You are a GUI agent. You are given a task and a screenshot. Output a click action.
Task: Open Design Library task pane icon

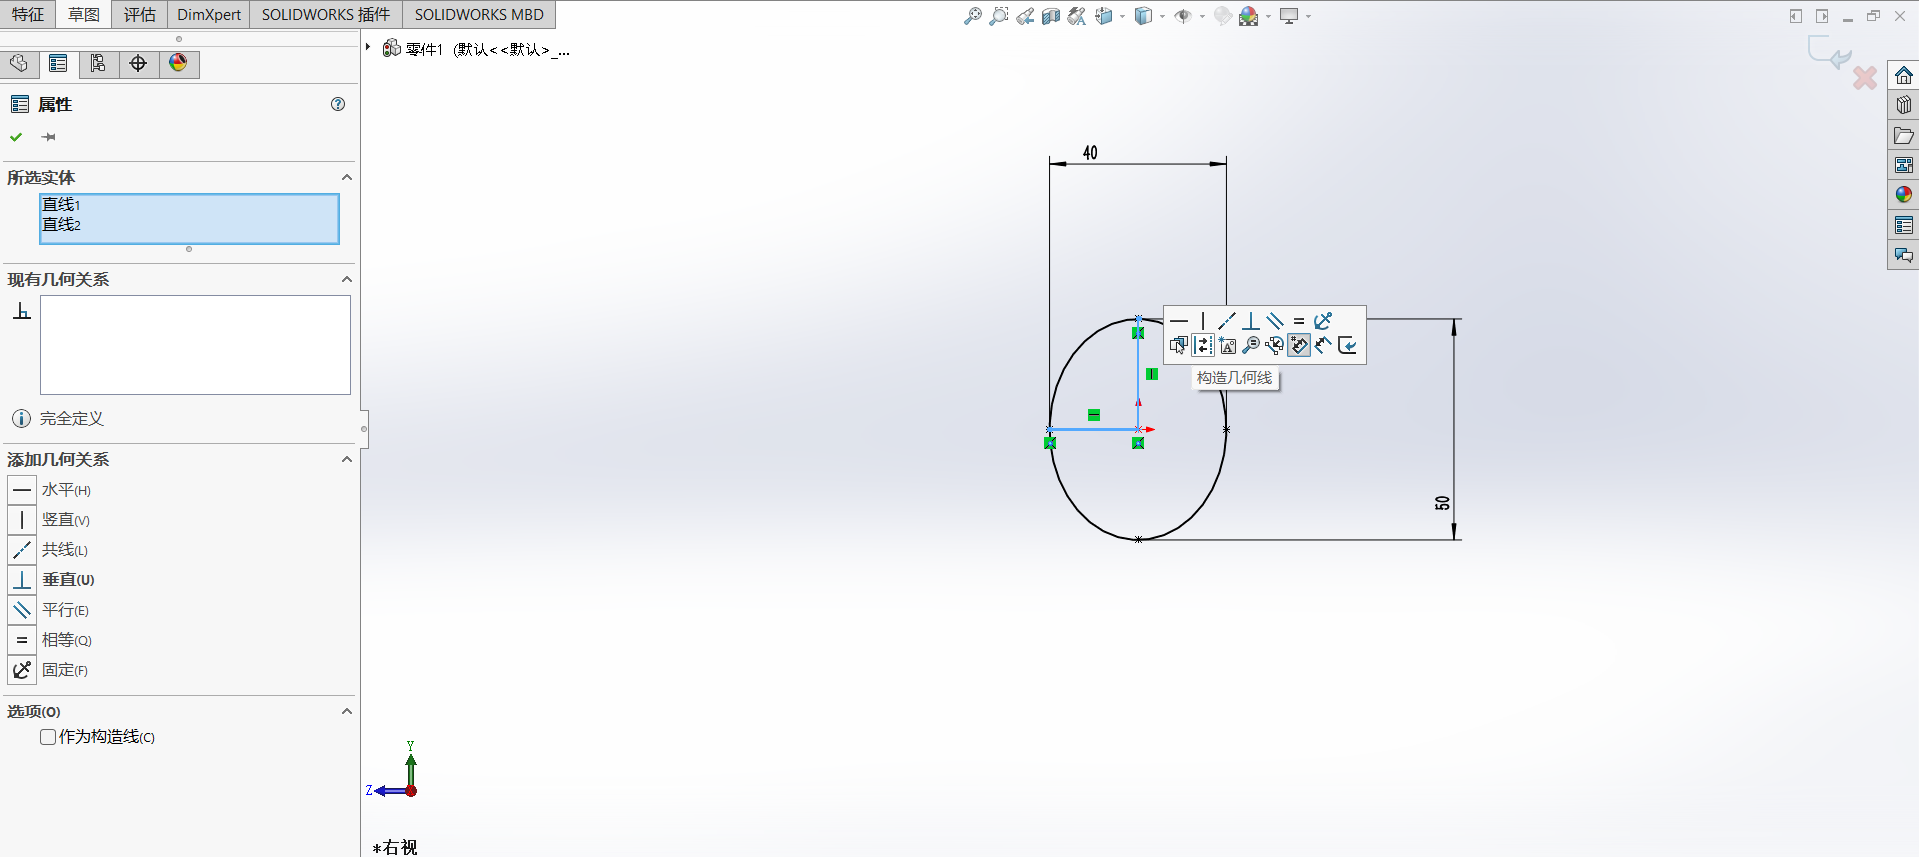[1903, 105]
